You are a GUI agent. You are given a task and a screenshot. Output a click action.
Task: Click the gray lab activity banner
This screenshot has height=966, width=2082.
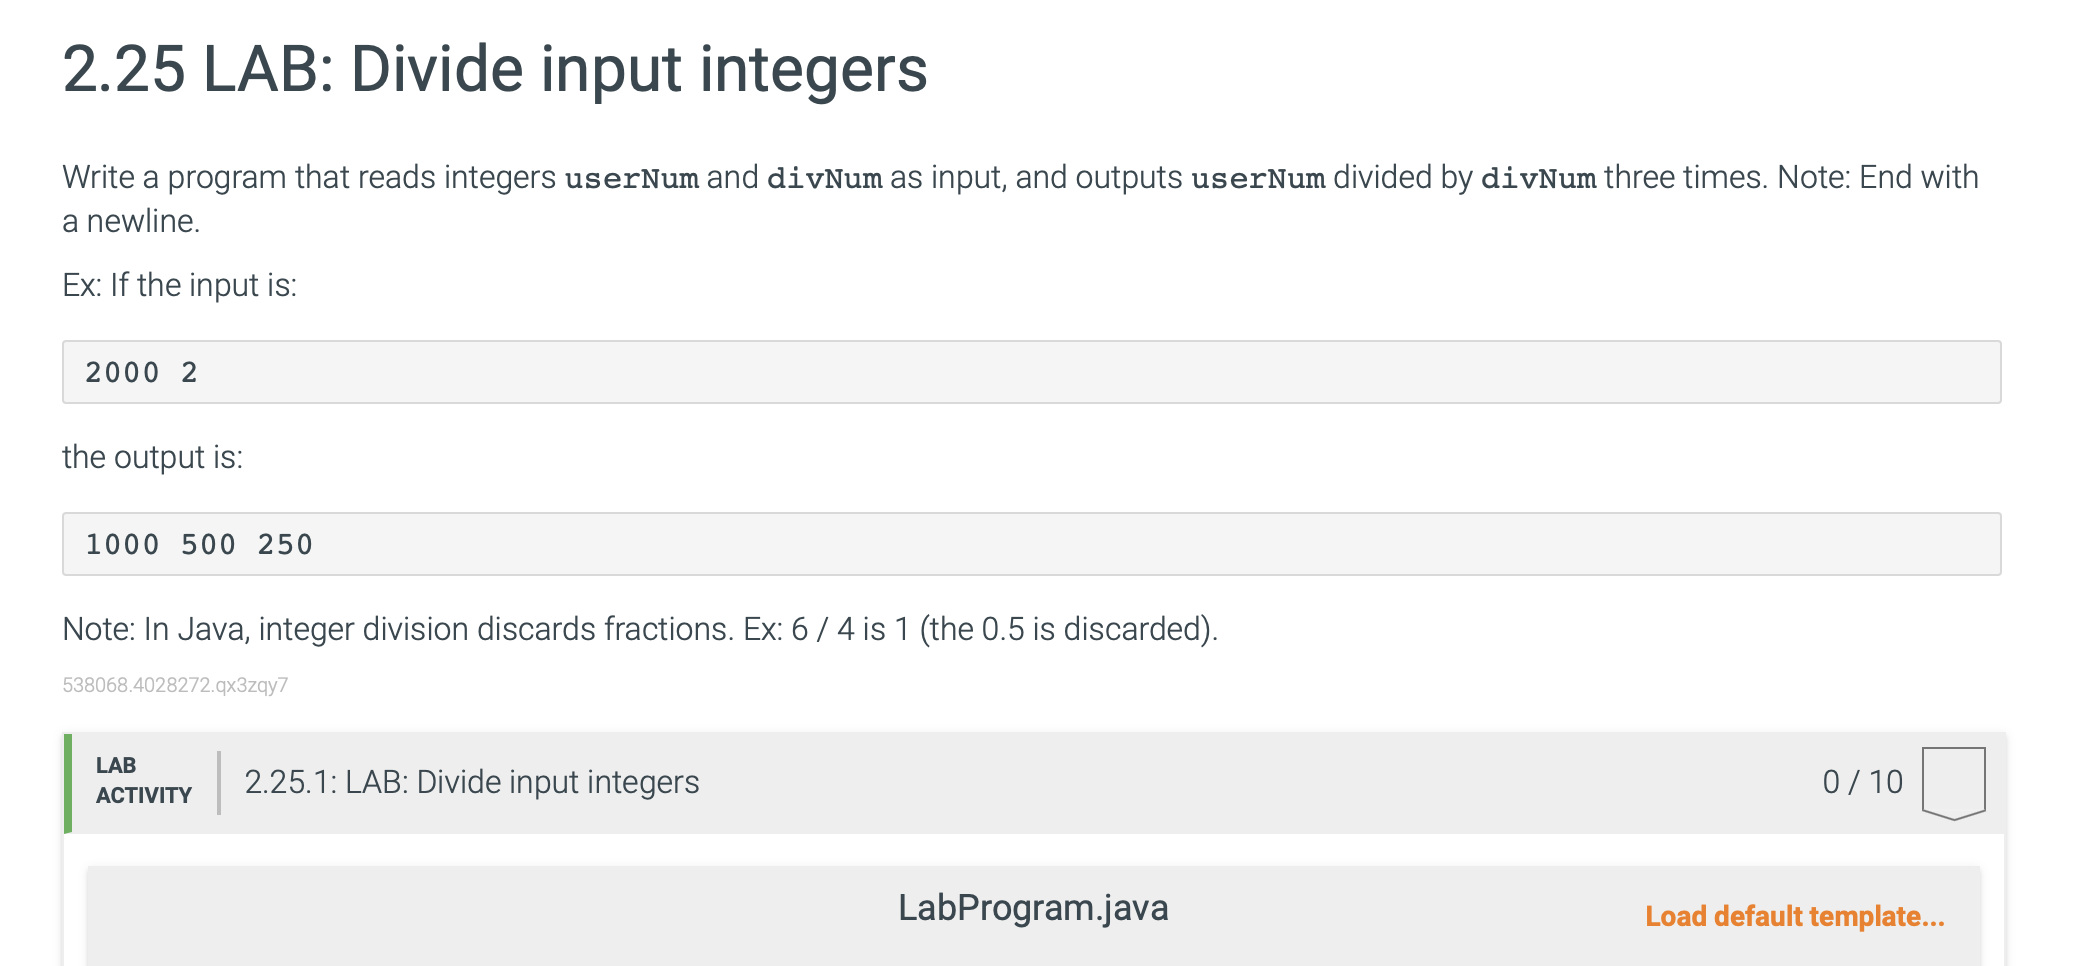click(x=1200, y=783)
